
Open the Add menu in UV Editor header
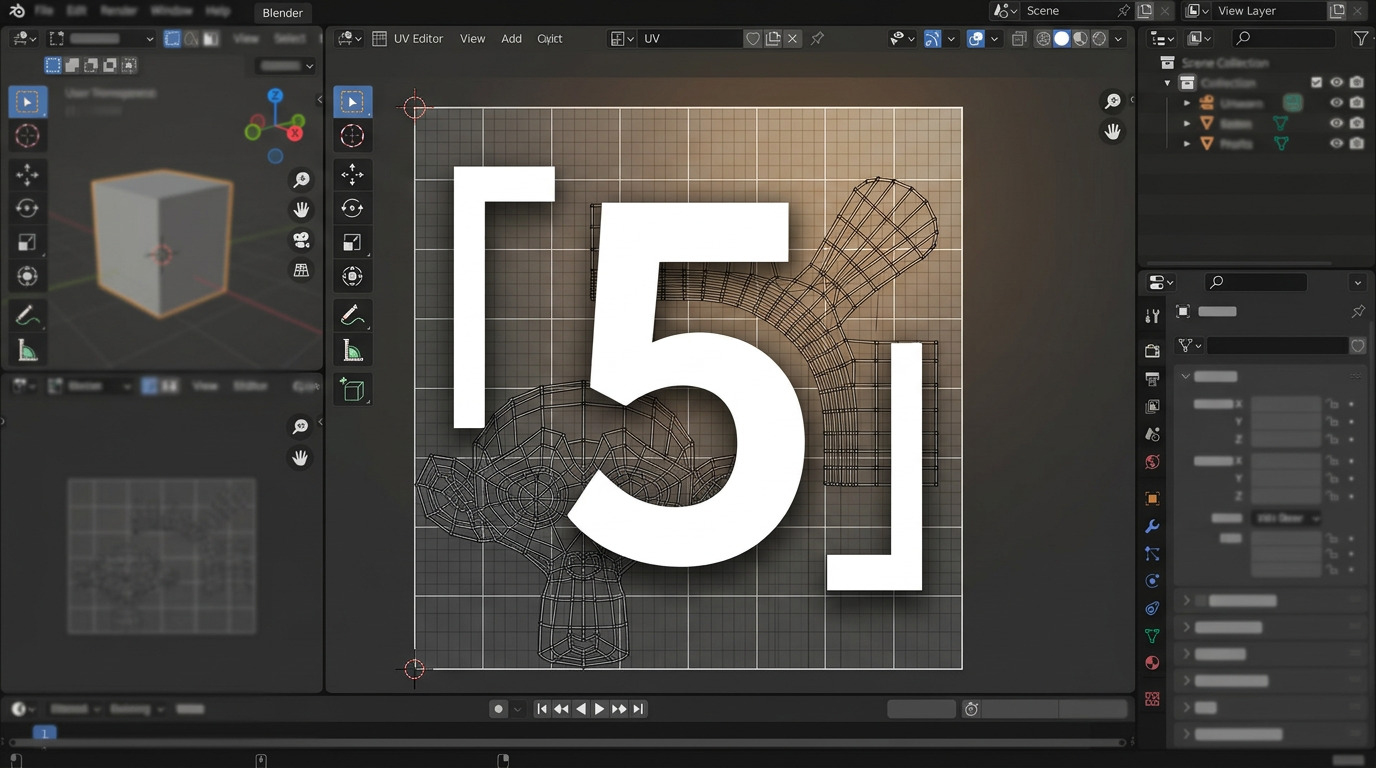[511, 38]
